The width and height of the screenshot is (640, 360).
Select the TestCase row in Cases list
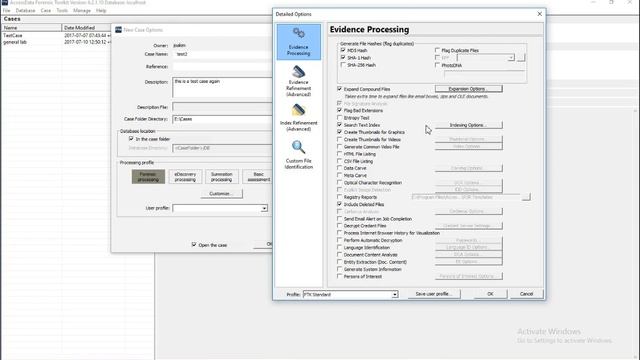56,36
